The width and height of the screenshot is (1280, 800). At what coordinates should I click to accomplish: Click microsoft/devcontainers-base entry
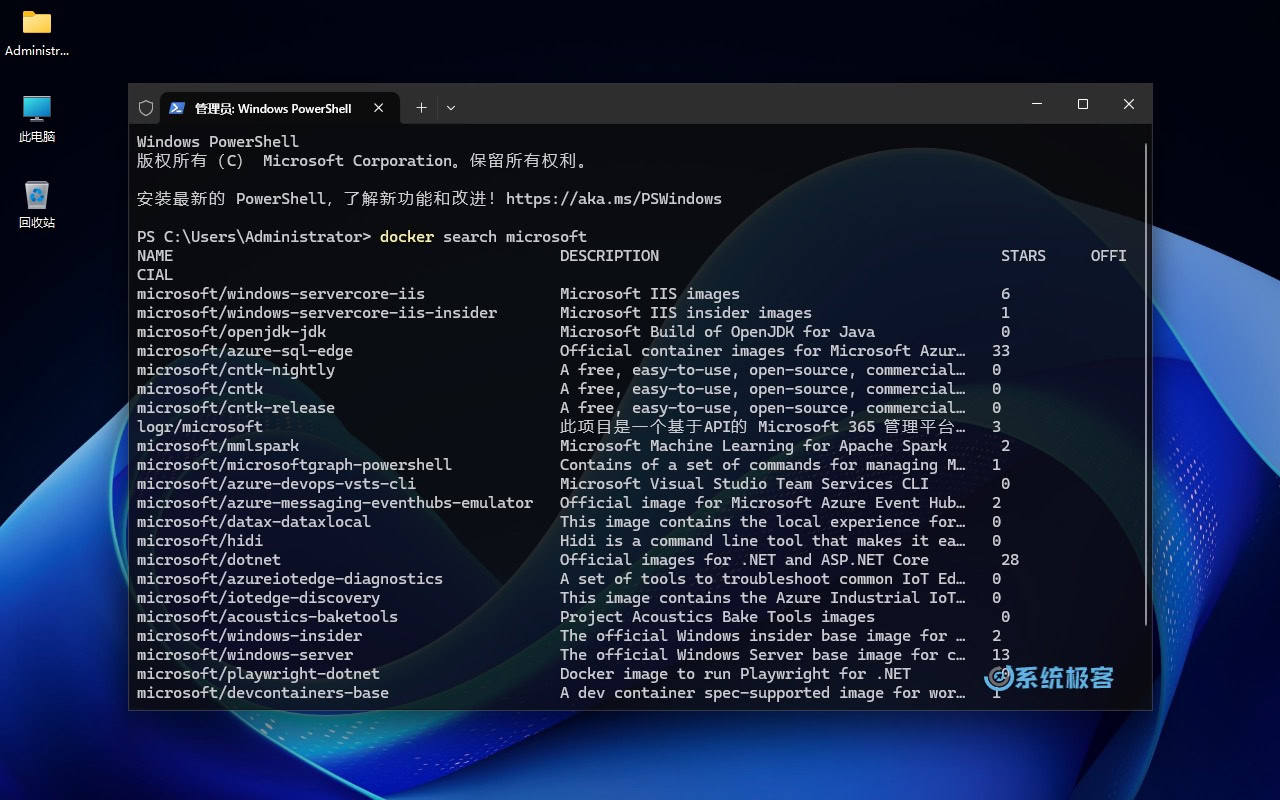click(x=263, y=693)
